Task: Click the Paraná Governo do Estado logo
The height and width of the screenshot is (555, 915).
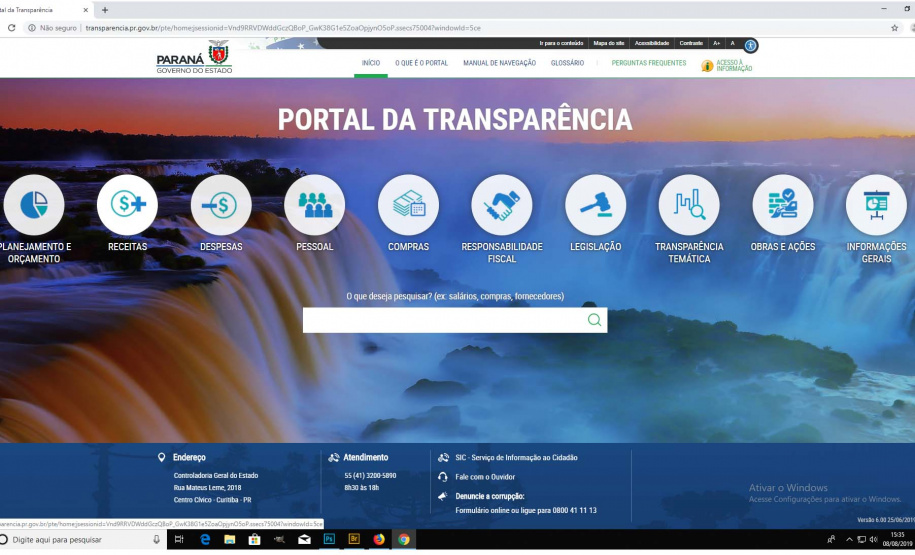Action: point(194,57)
